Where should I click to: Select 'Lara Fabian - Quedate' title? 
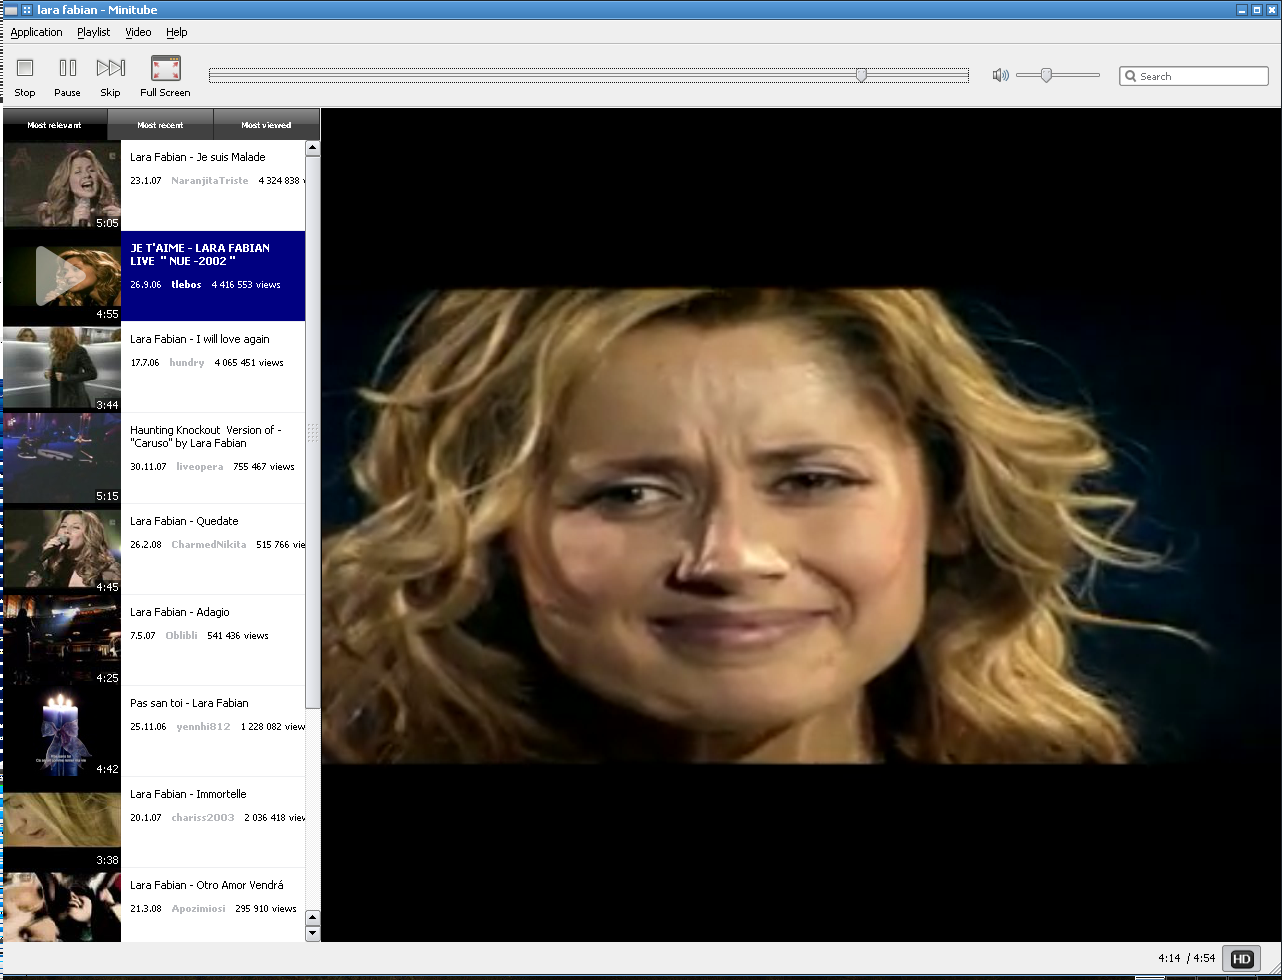click(184, 521)
